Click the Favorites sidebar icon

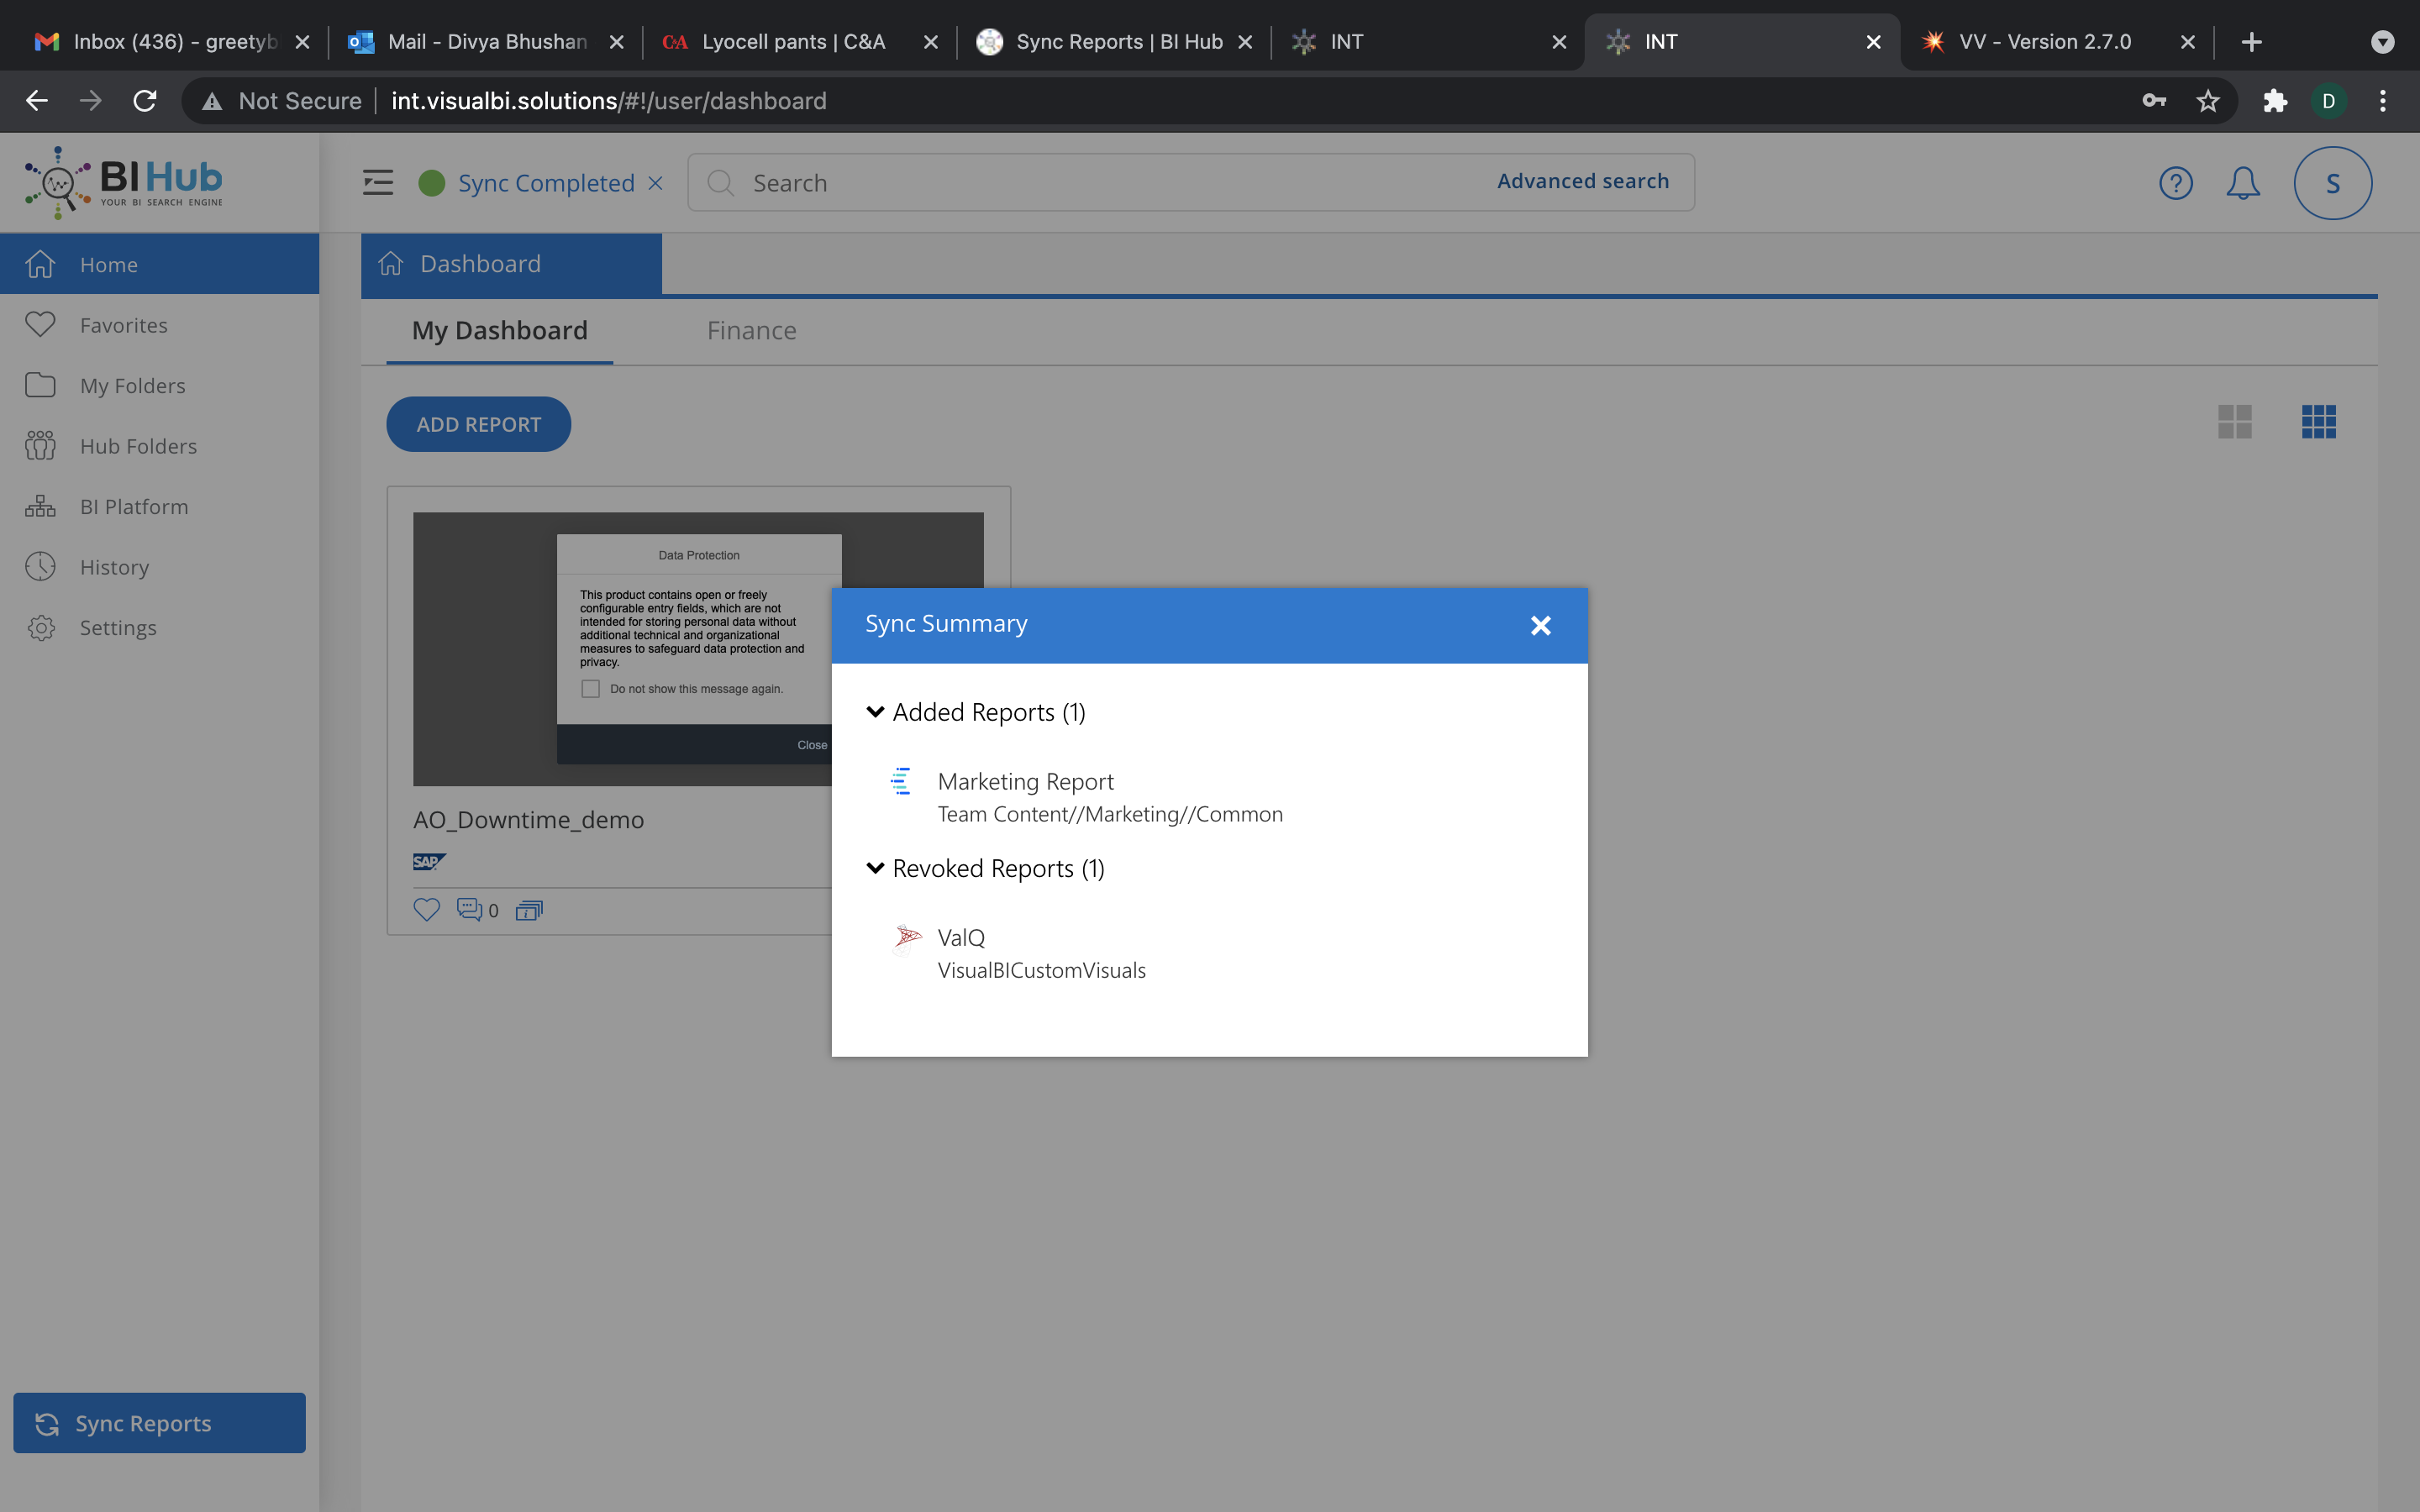click(42, 324)
